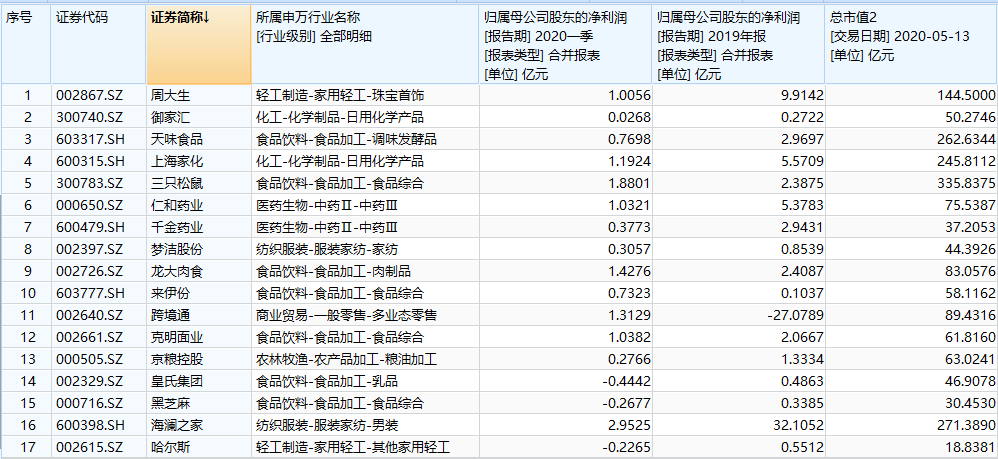Click the 龙大肉食 name cell
Image resolution: width=998 pixels, height=459 pixels.
tap(199, 271)
